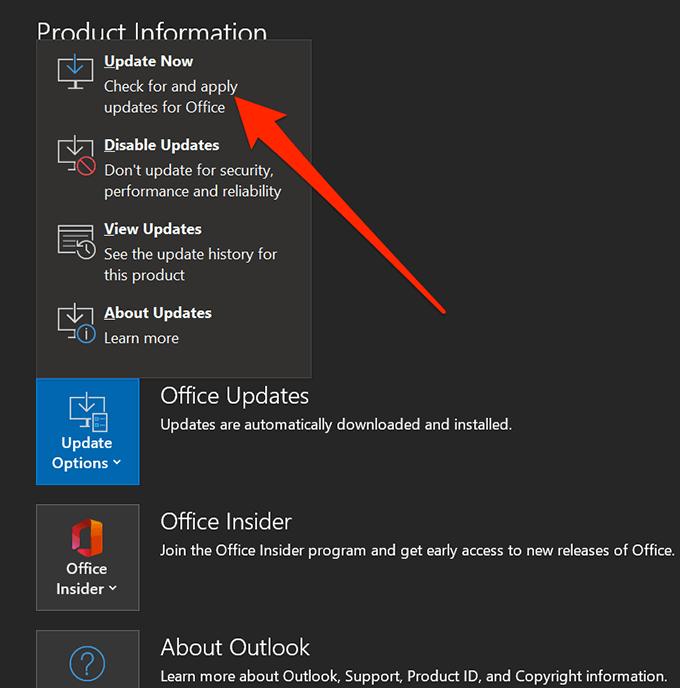Click the 'Check for and apply updates' description
This screenshot has width=680, height=688.
pyautogui.click(x=170, y=97)
